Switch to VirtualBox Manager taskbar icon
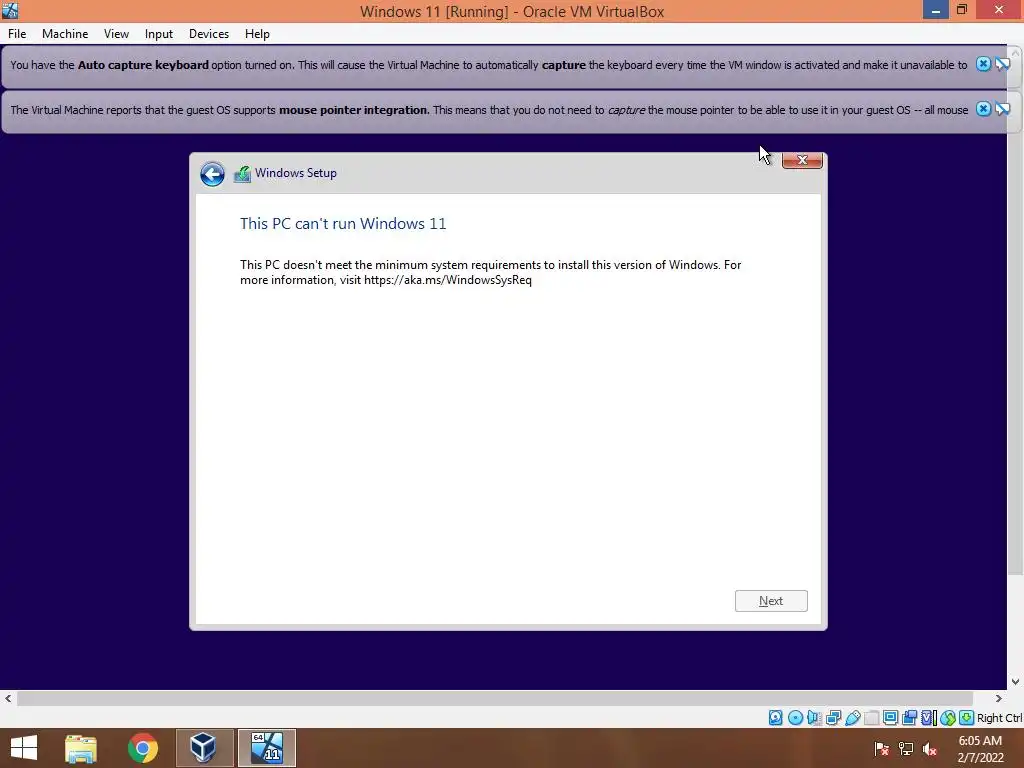 point(204,748)
